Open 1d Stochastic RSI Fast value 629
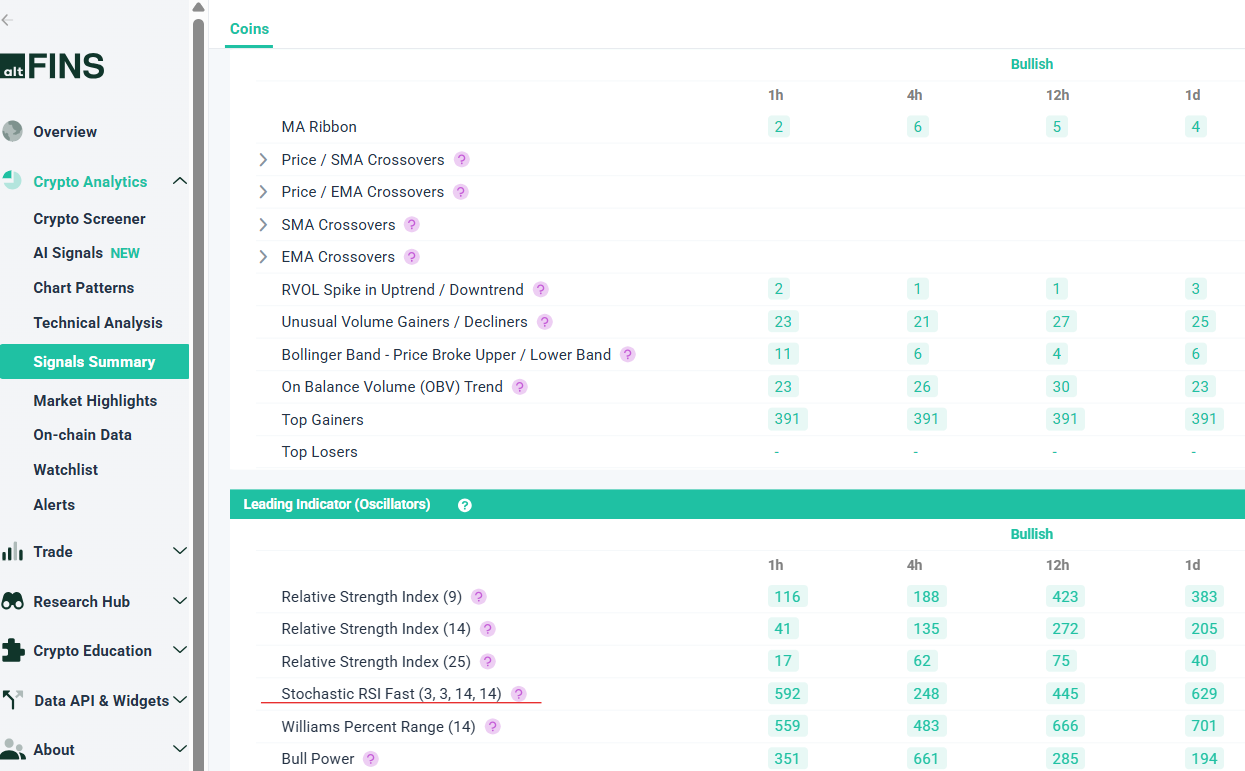 [1204, 694]
